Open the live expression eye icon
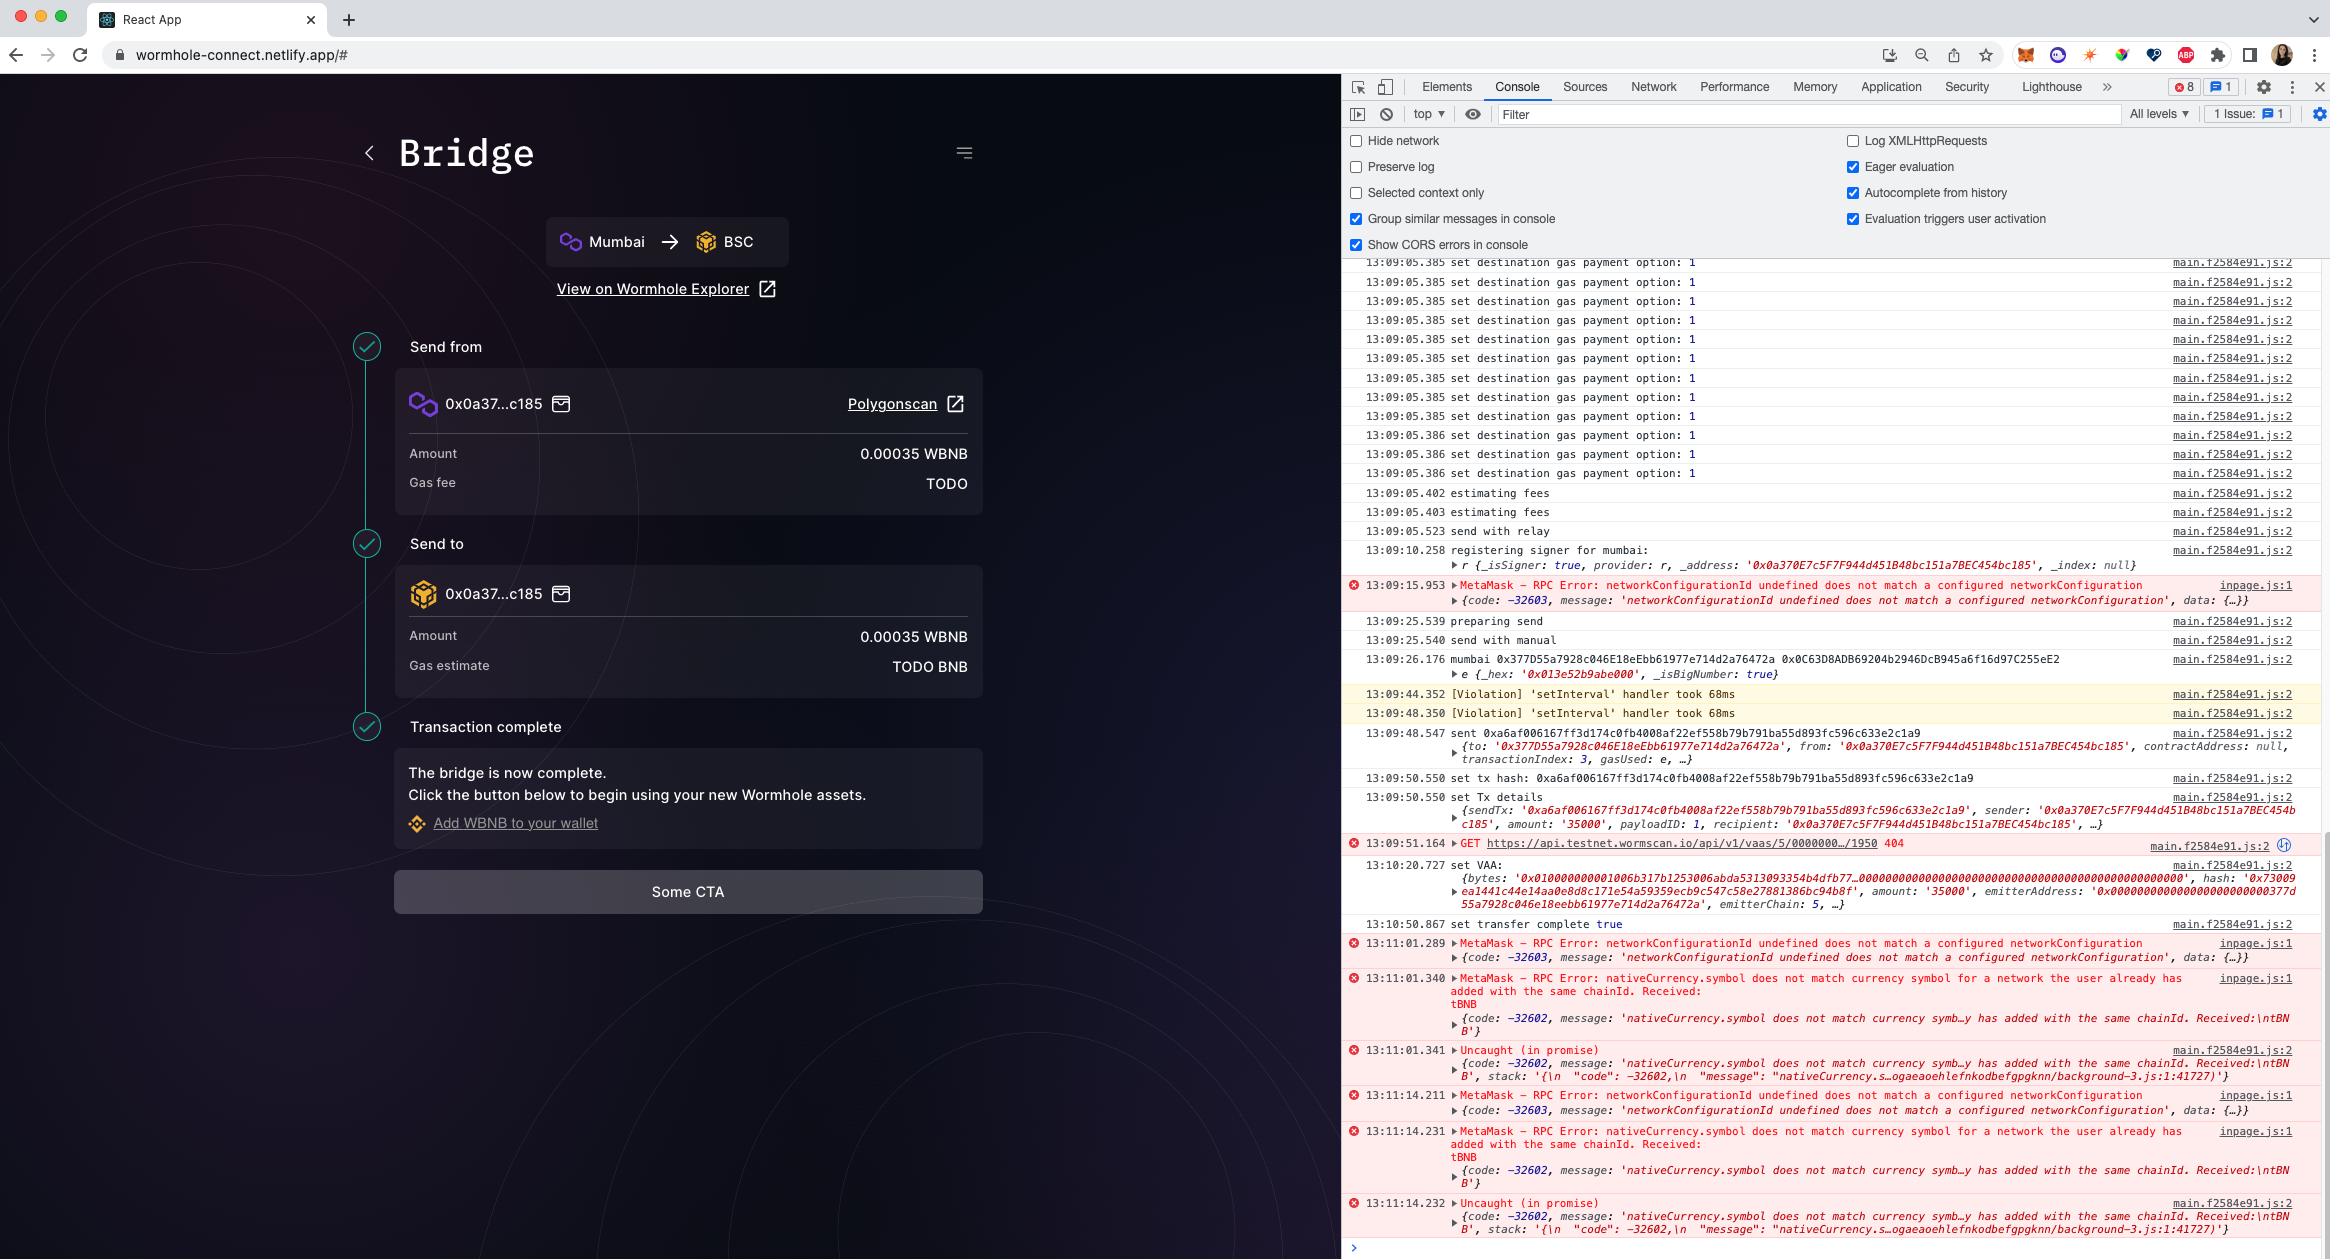2330x1259 pixels. (x=1472, y=114)
